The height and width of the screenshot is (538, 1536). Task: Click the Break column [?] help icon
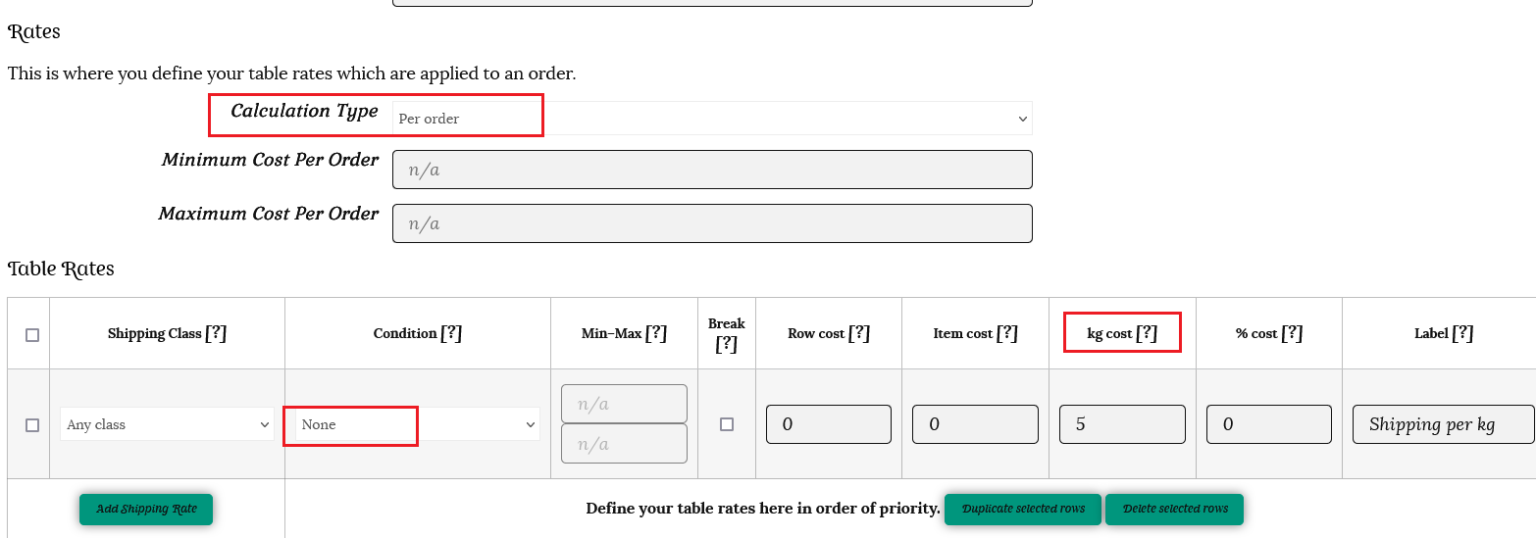pos(726,345)
